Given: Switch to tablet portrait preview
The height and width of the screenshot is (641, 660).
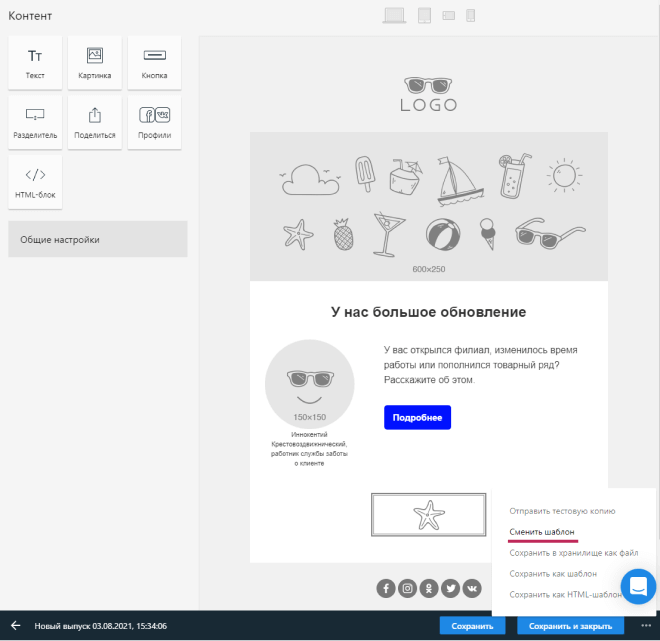Looking at the screenshot, I should tap(424, 15).
